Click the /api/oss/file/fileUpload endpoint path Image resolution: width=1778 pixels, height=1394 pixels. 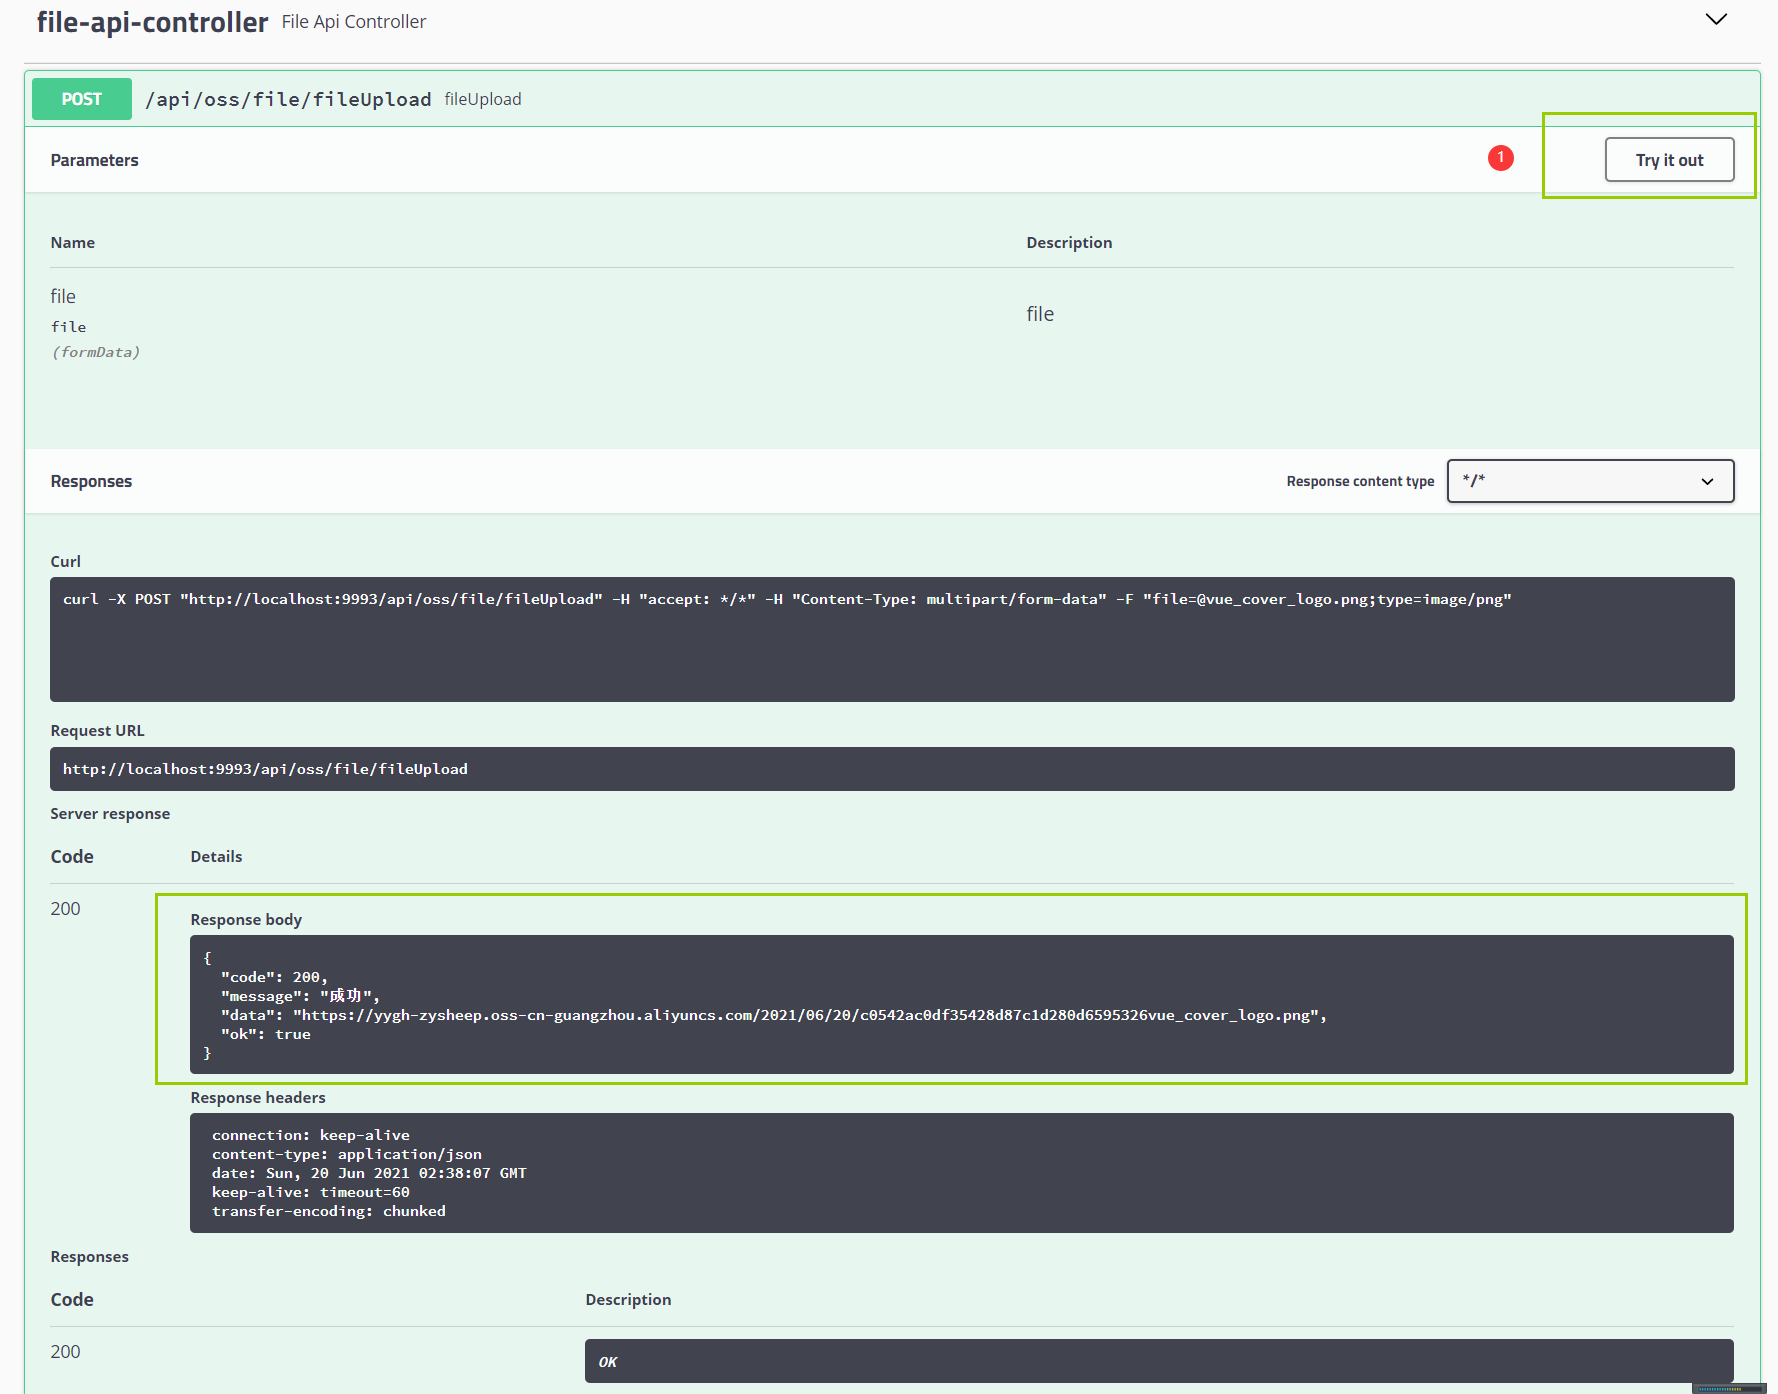point(288,99)
